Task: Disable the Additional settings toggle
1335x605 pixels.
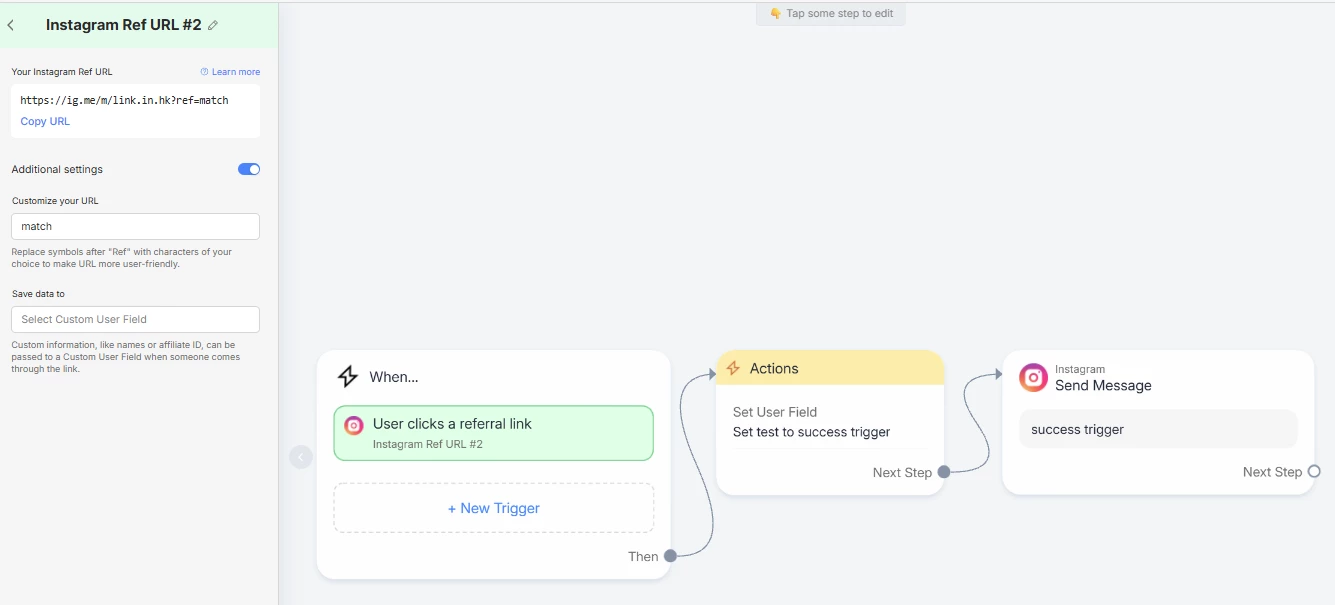Action: click(249, 169)
